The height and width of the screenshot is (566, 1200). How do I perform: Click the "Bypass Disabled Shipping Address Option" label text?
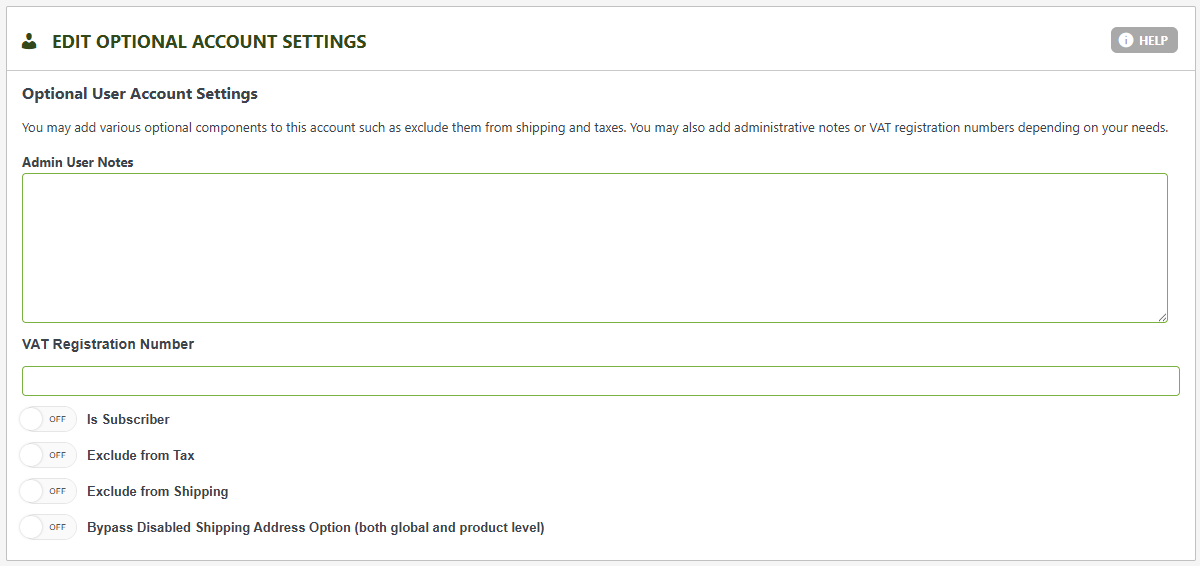click(x=315, y=528)
